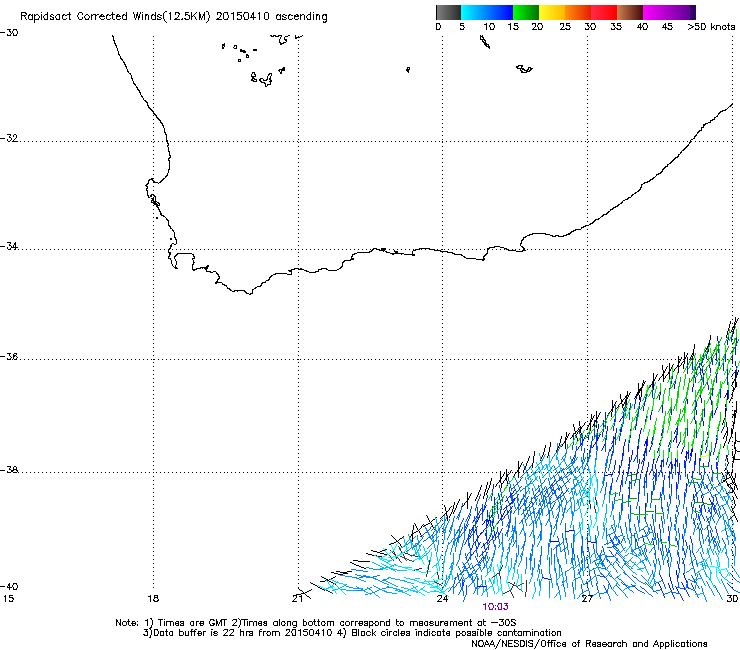
Task: Click the 'NOAA/NESDIS/Office of Research and Applications' credit
Action: pyautogui.click(x=589, y=644)
